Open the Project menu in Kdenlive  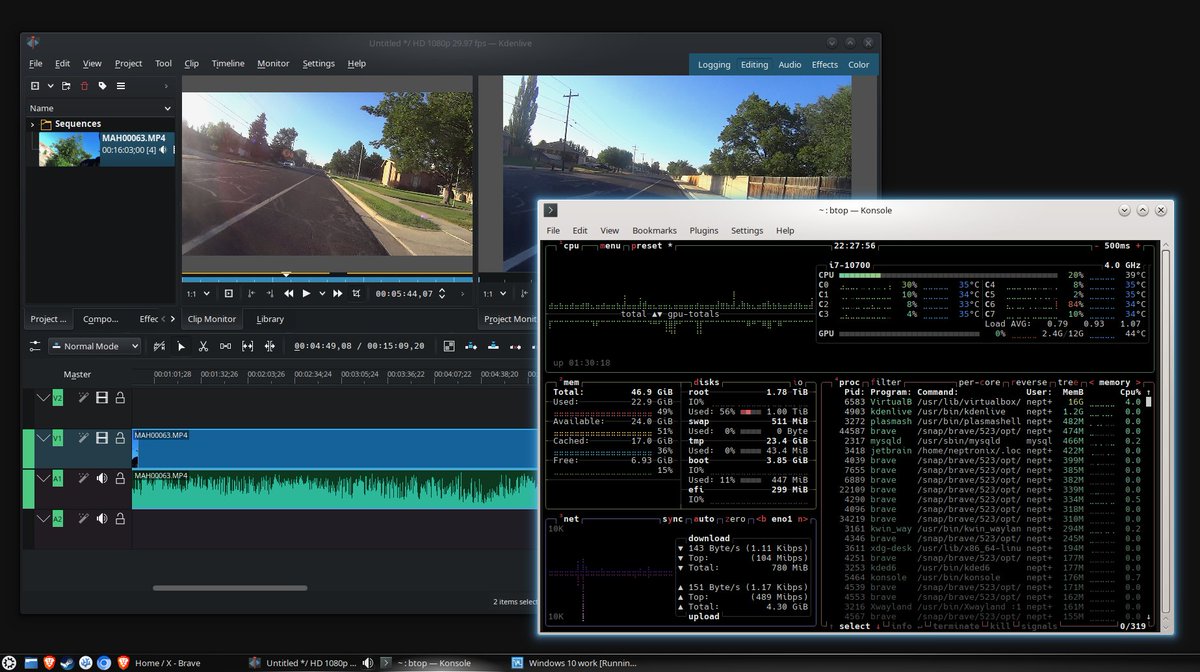tap(128, 63)
